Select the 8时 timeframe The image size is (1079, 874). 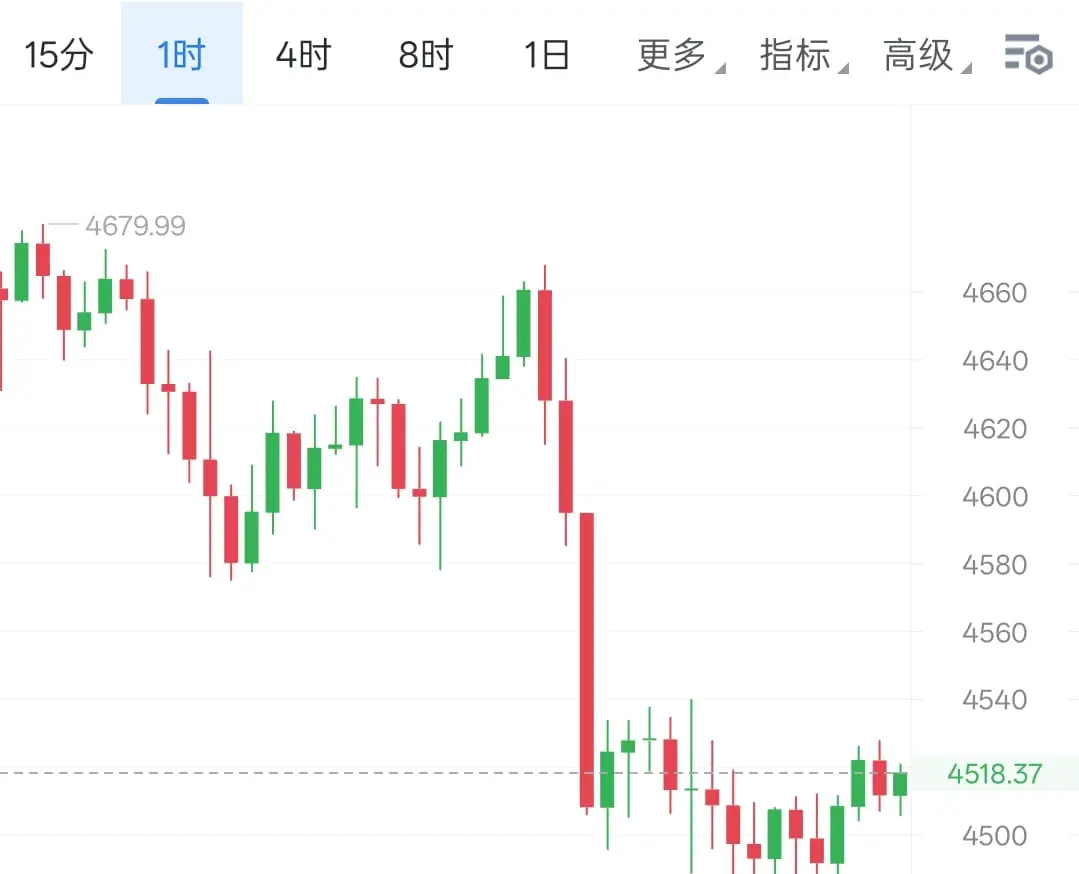tap(426, 54)
